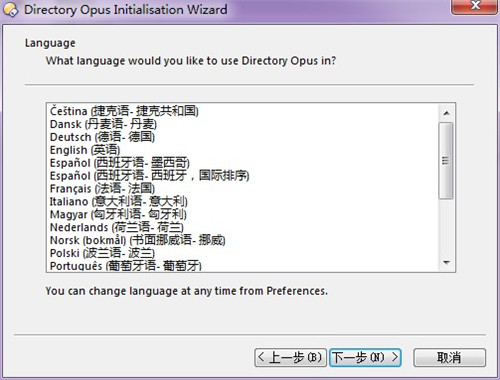Close the Initialisation Wizard window
This screenshot has height=380, width=500.
click(x=475, y=6)
